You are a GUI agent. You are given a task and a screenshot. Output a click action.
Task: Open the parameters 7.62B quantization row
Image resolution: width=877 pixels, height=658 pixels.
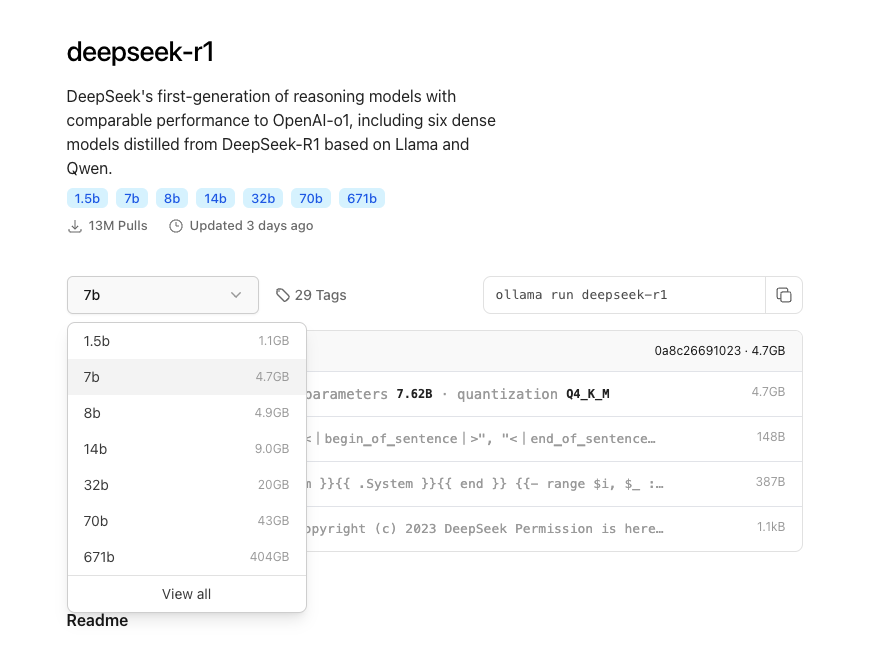tap(554, 394)
